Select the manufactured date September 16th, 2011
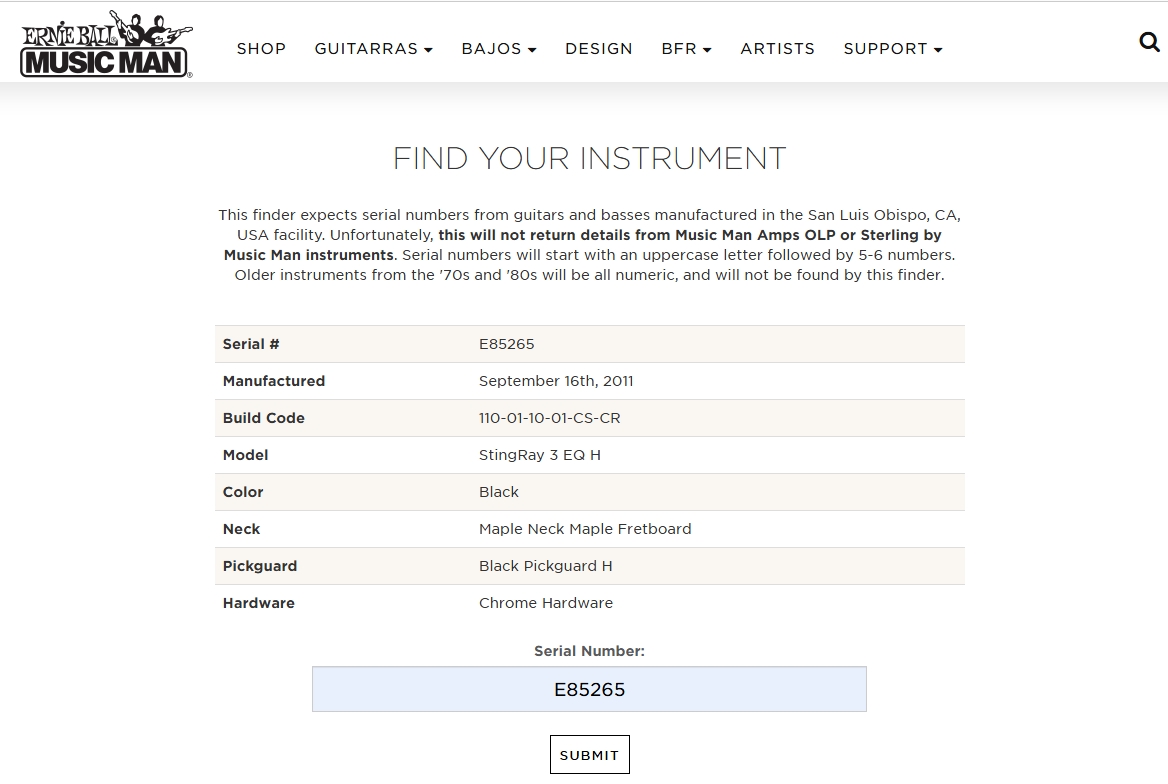The width and height of the screenshot is (1168, 784). 556,381
